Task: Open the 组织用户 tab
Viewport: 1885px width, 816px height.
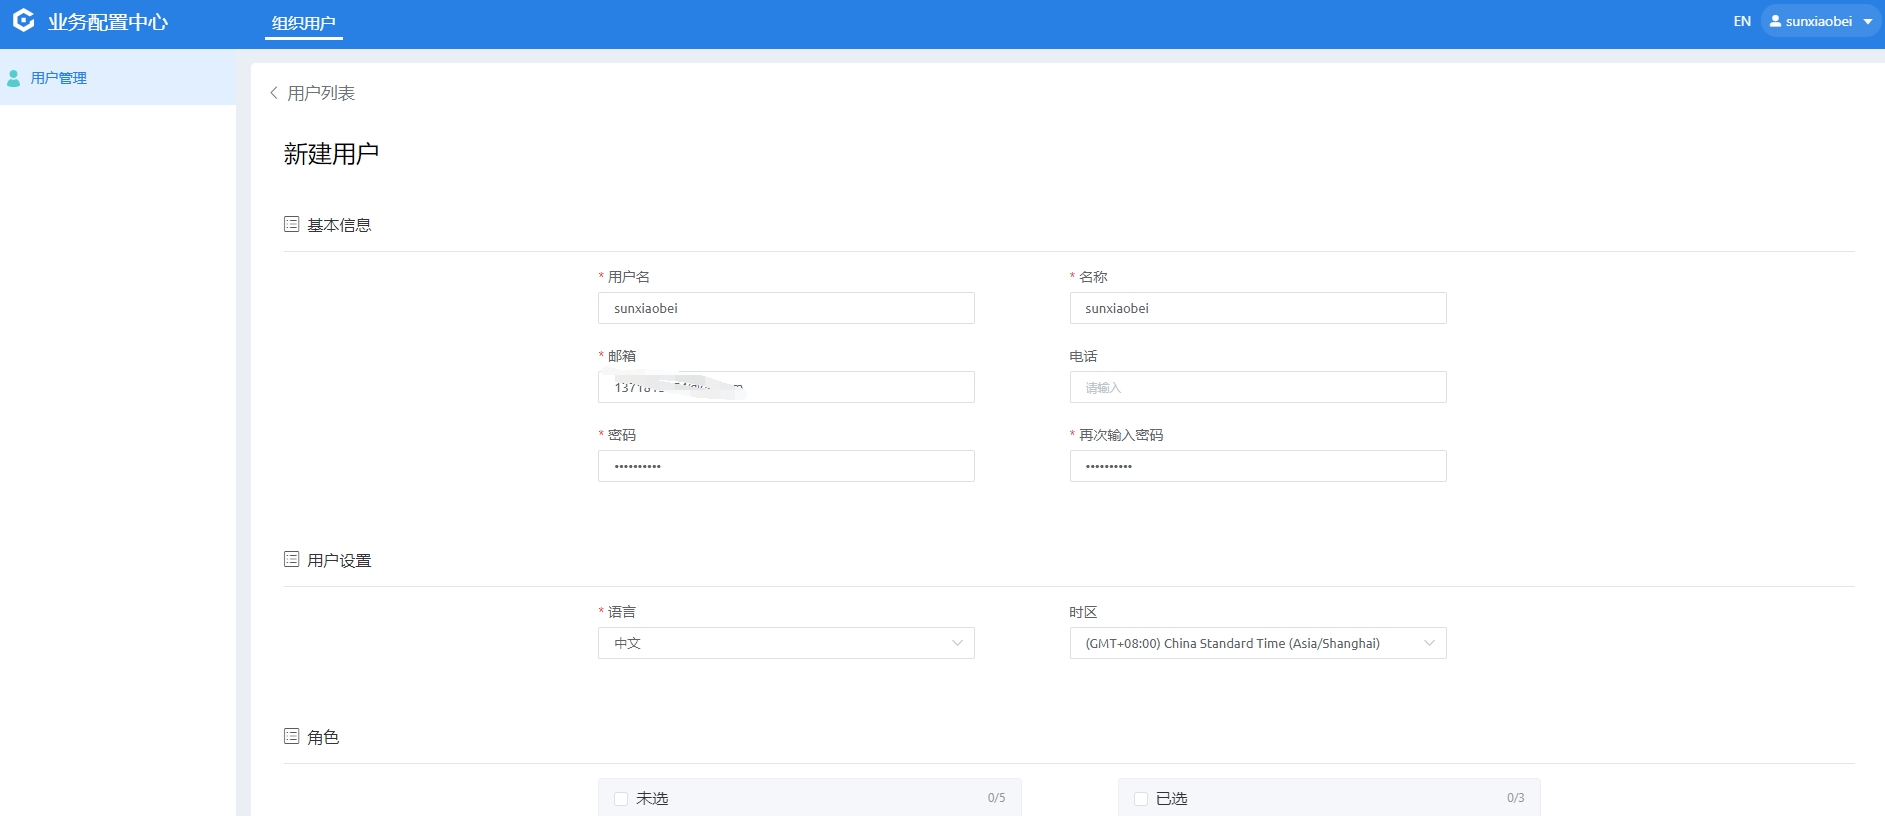Action: coord(304,23)
